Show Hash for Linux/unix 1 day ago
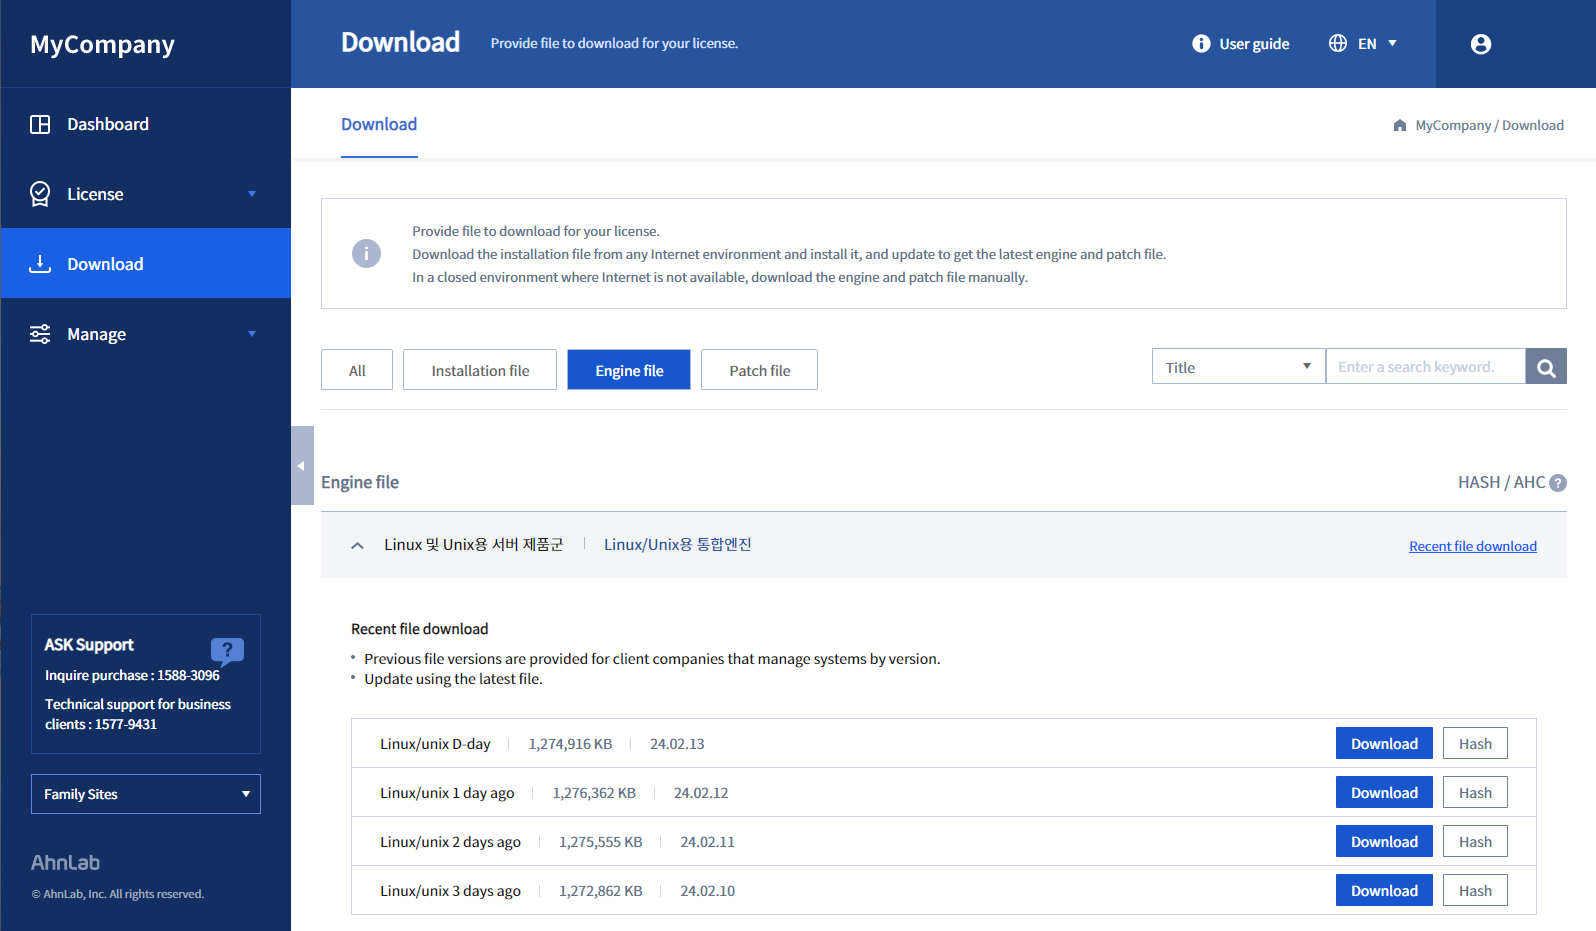 tap(1475, 792)
